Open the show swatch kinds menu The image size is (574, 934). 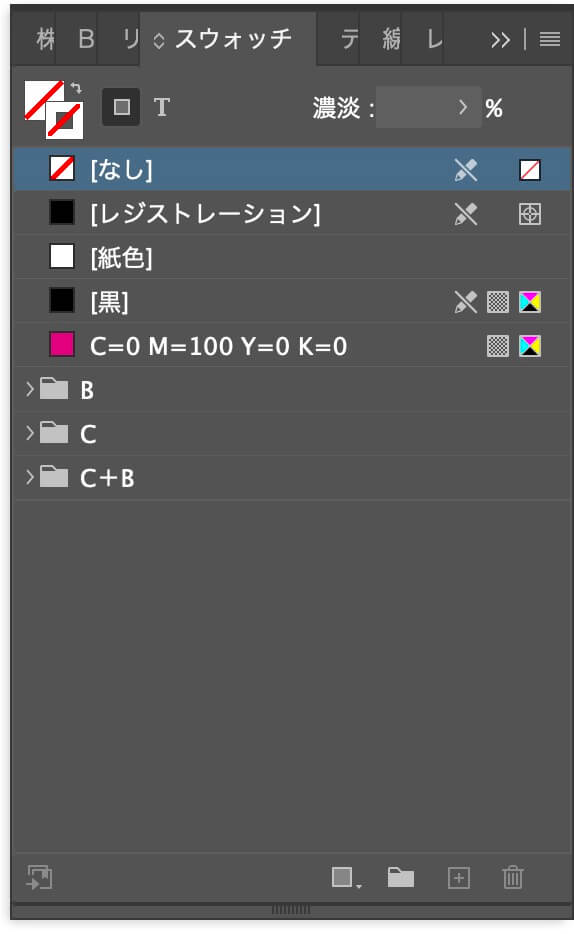click(x=346, y=877)
